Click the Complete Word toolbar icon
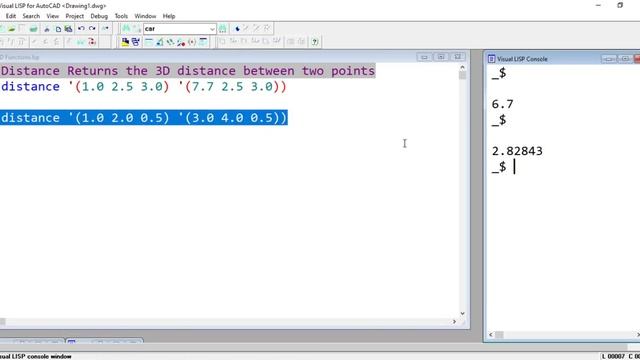640x360 pixels. (x=105, y=29)
